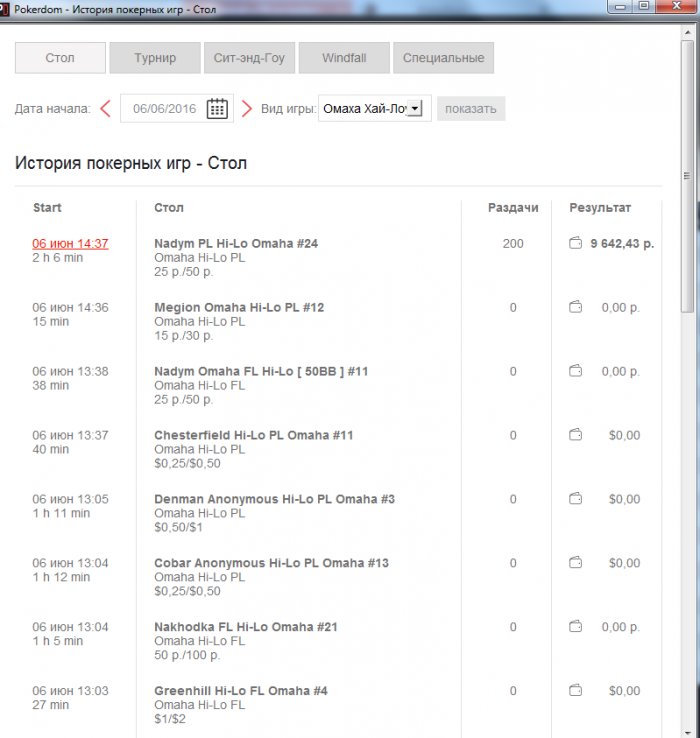The height and width of the screenshot is (738, 700).
Task: Click the показать button
Action: pos(471,109)
